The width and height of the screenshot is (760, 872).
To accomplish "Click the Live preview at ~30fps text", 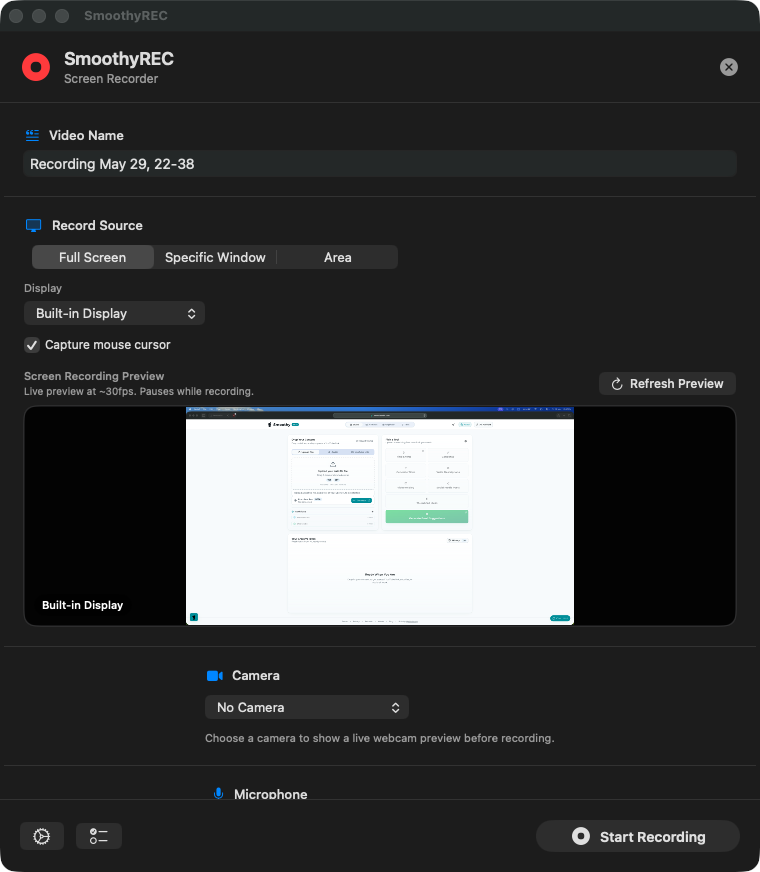I will tap(138, 392).
